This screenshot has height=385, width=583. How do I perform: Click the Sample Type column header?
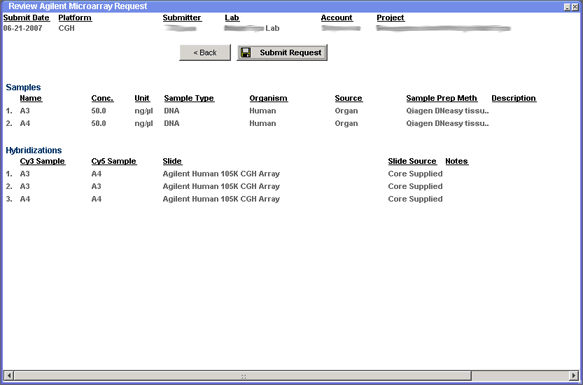[189, 98]
